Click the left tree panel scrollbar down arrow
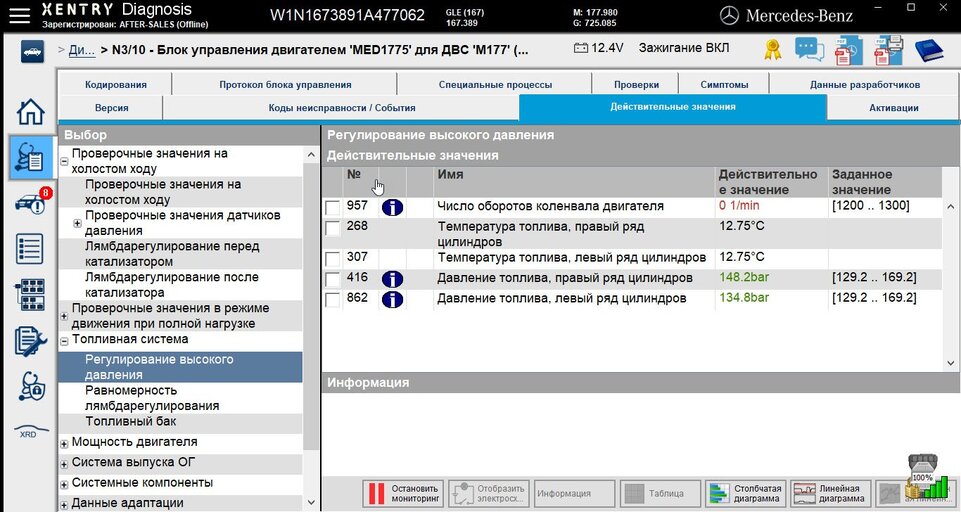The width and height of the screenshot is (961, 512). (x=310, y=502)
